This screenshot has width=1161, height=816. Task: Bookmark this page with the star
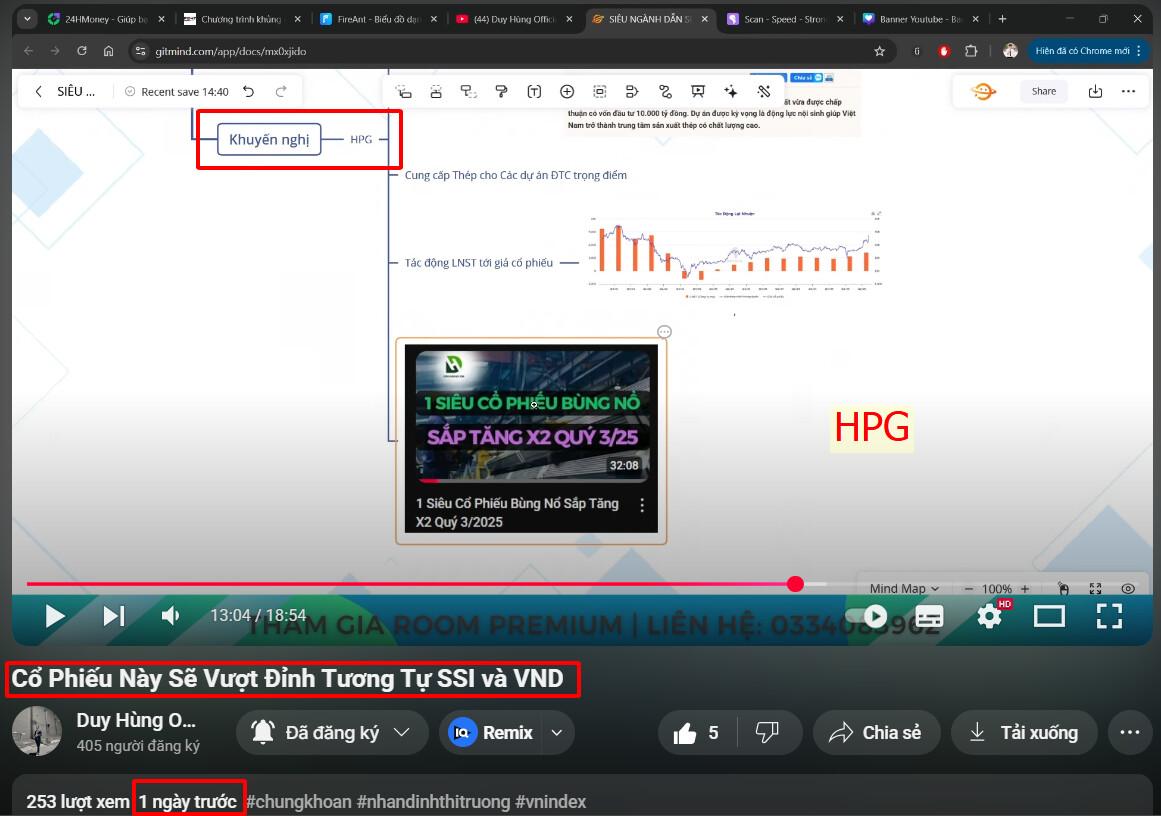coord(880,51)
